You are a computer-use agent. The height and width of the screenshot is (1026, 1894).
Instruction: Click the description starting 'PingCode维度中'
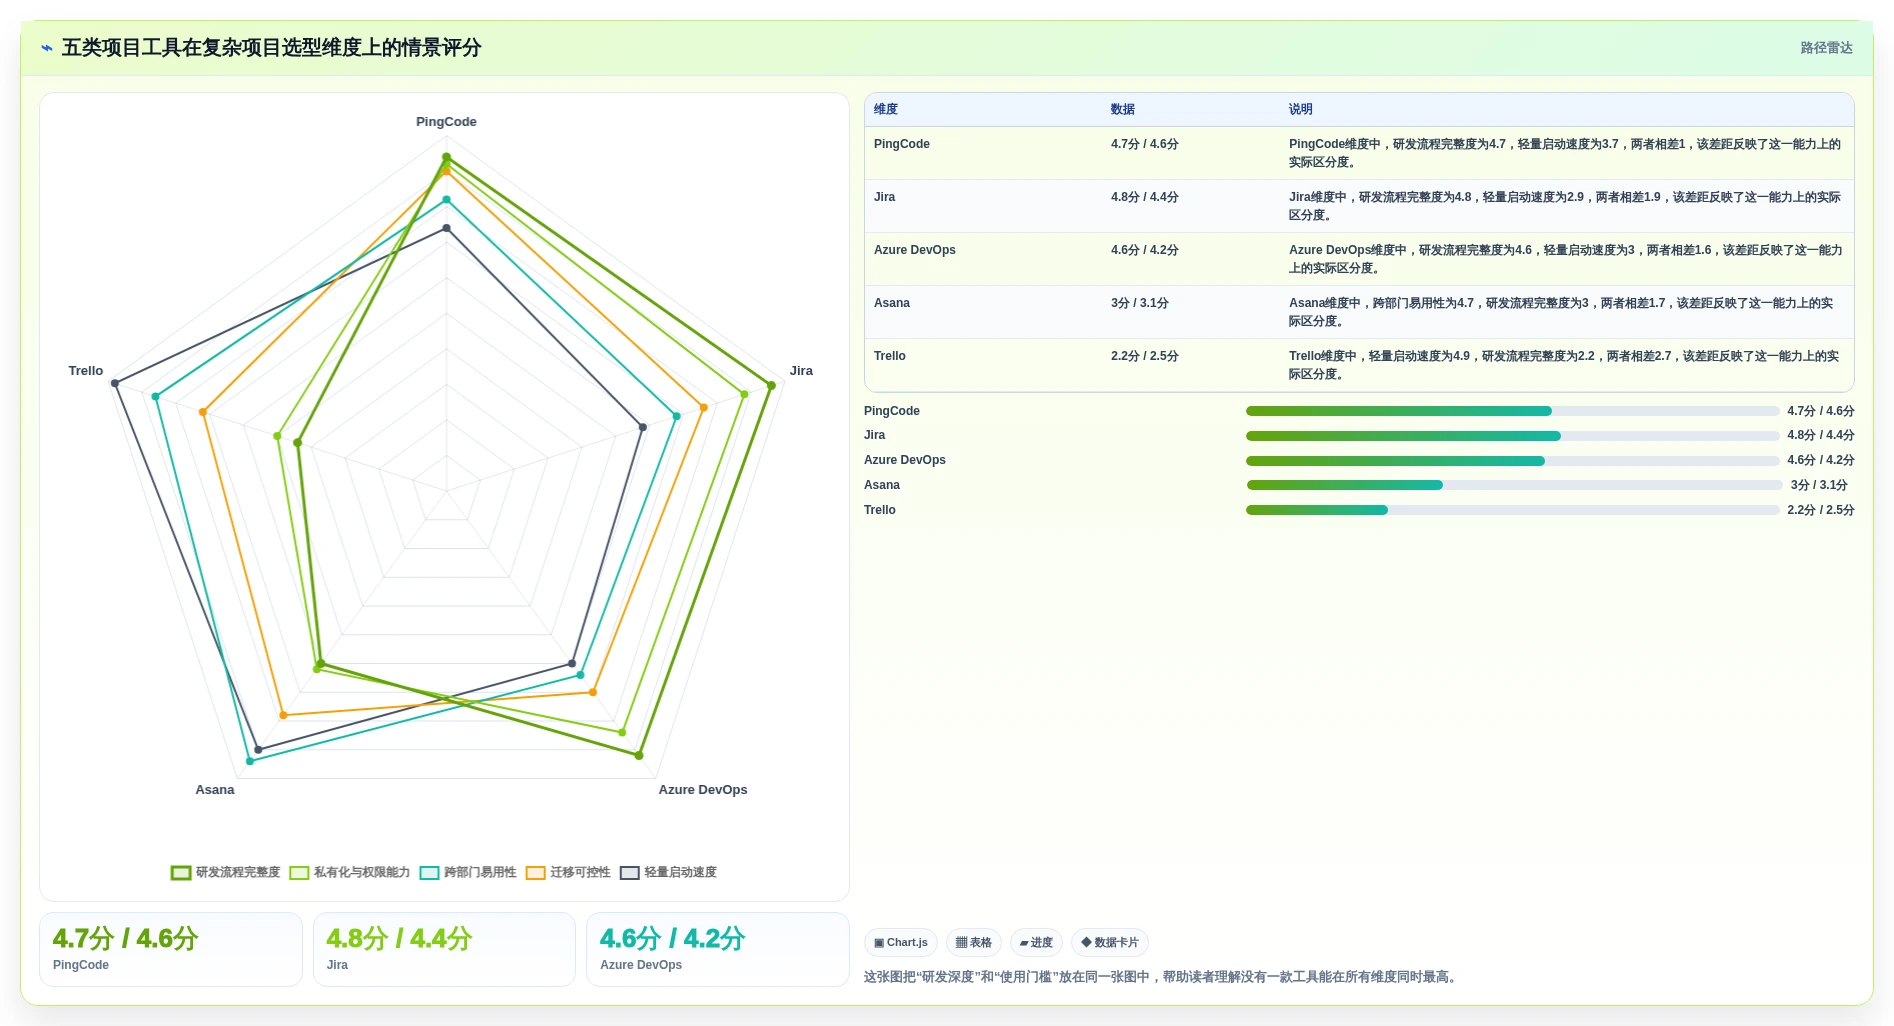click(1565, 153)
